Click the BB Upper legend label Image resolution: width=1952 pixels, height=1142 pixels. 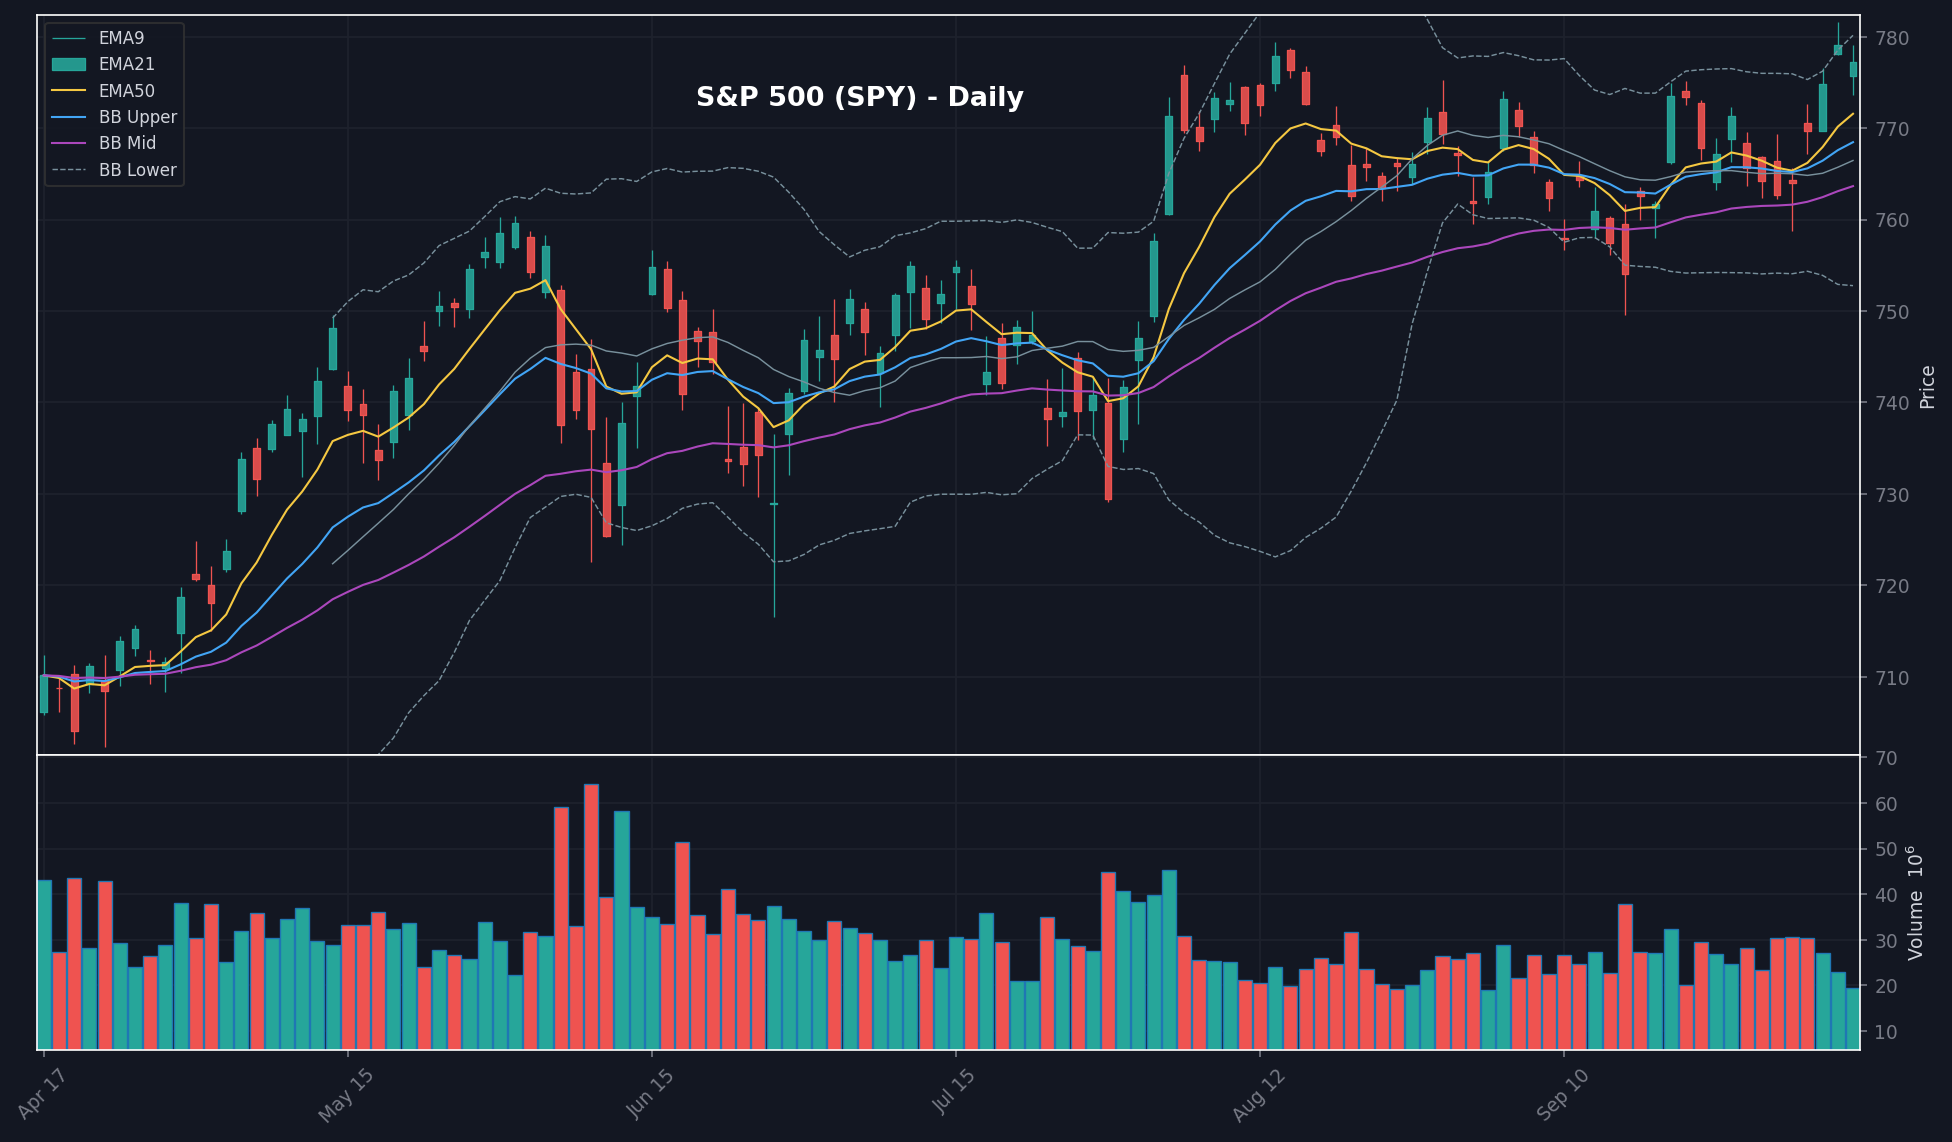pyautogui.click(x=137, y=117)
